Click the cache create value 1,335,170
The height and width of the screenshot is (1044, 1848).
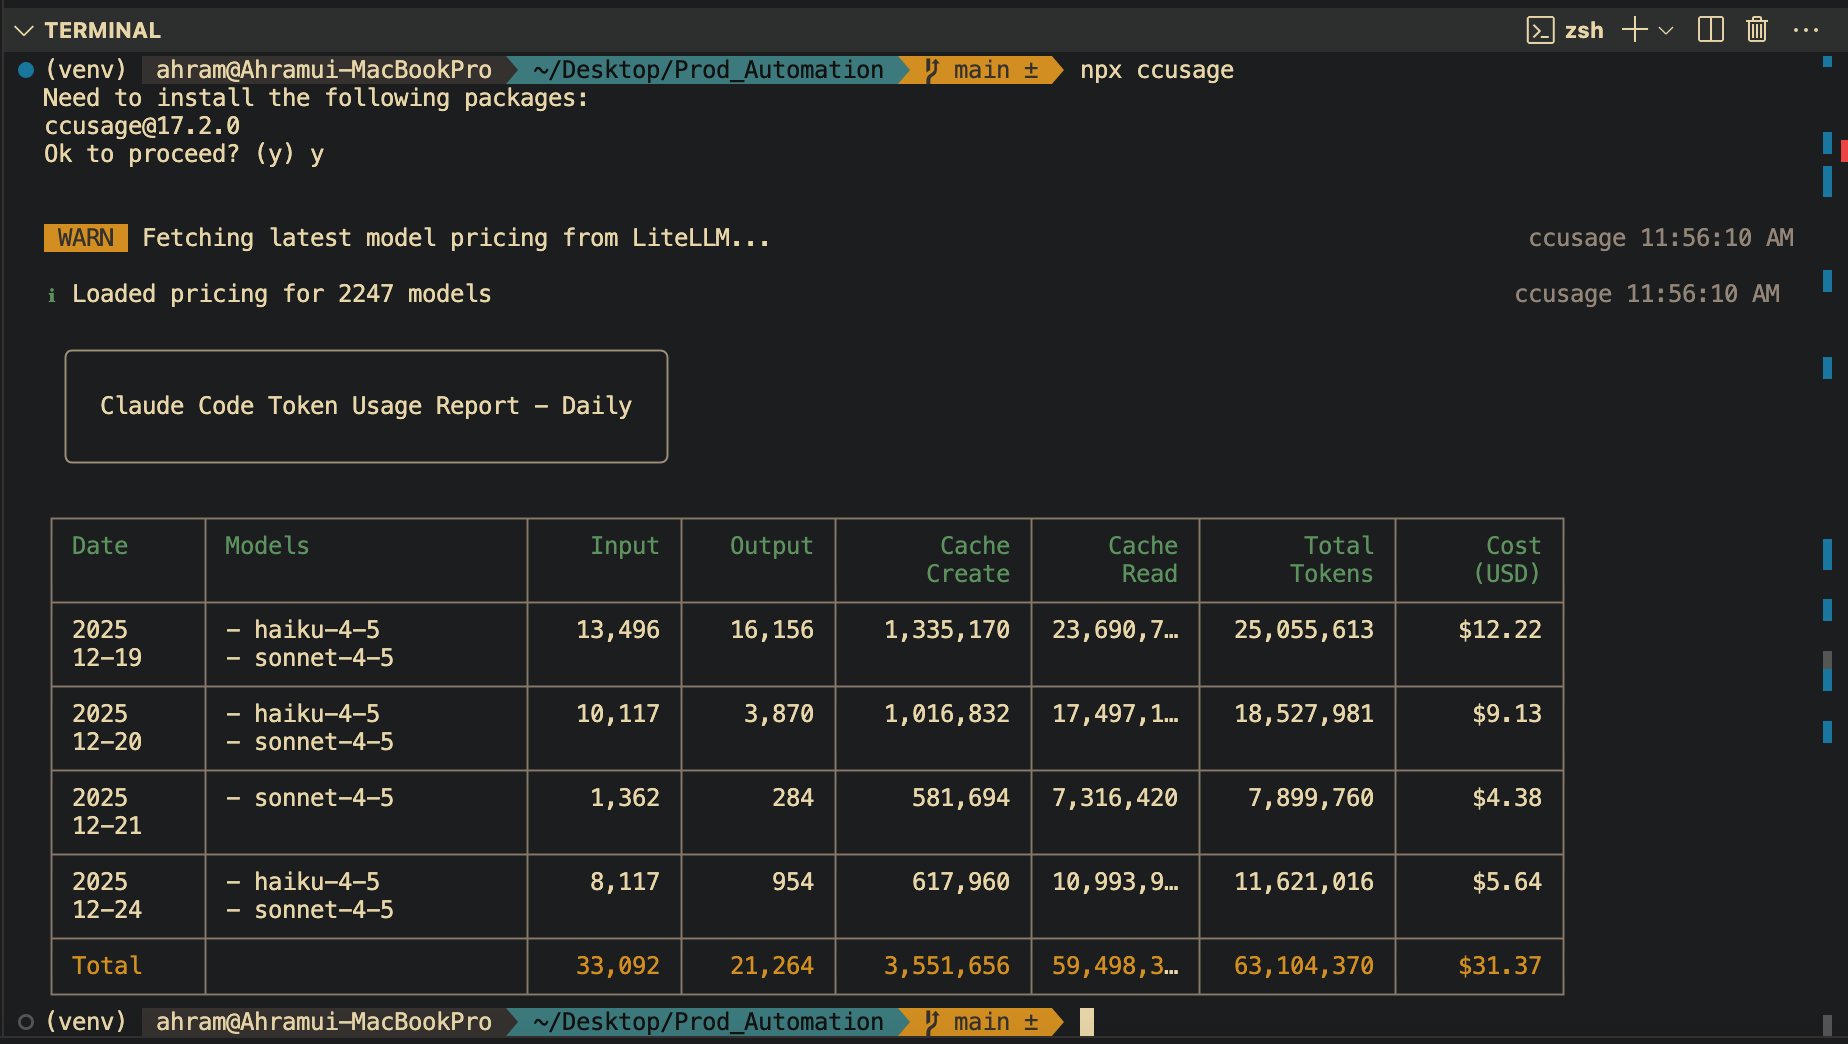[947, 630]
